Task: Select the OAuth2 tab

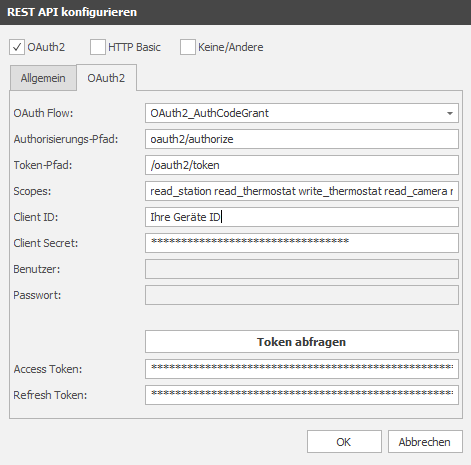Action: pos(106,78)
